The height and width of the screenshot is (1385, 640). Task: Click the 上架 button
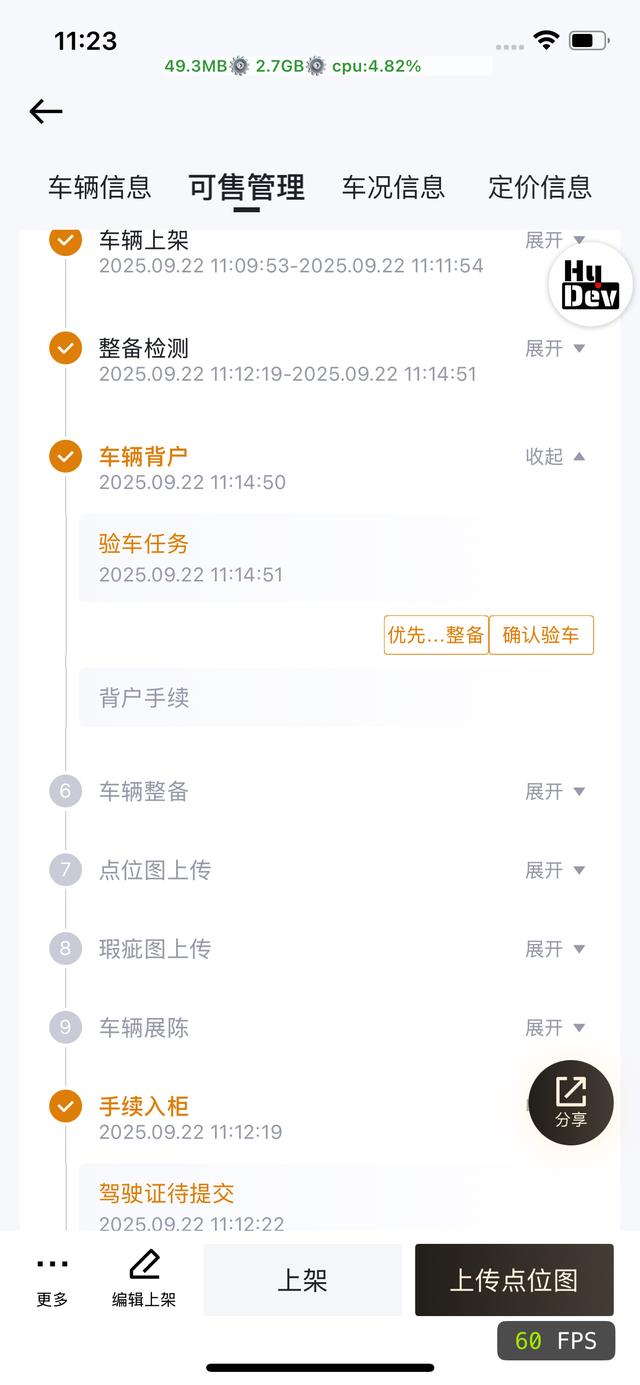pos(302,1280)
